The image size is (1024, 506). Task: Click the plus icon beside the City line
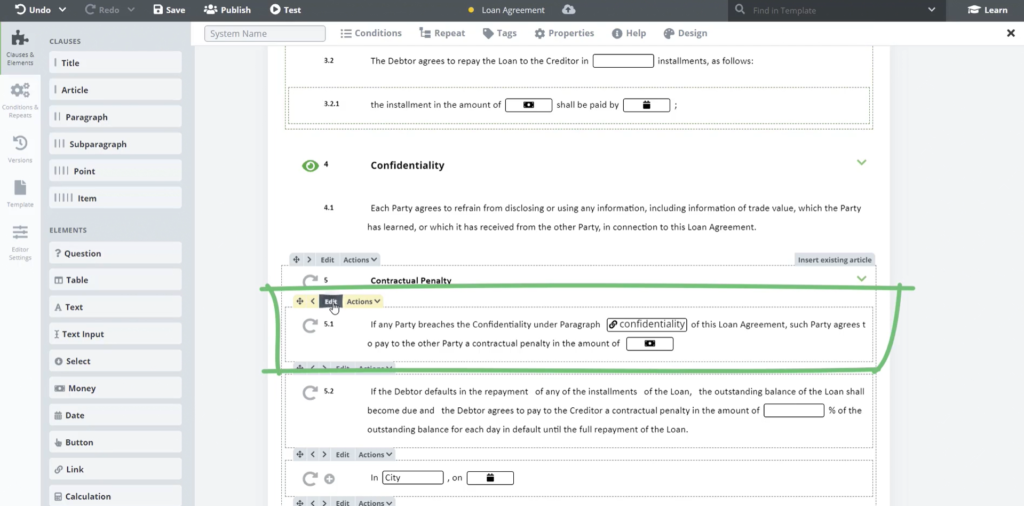pyautogui.click(x=329, y=478)
